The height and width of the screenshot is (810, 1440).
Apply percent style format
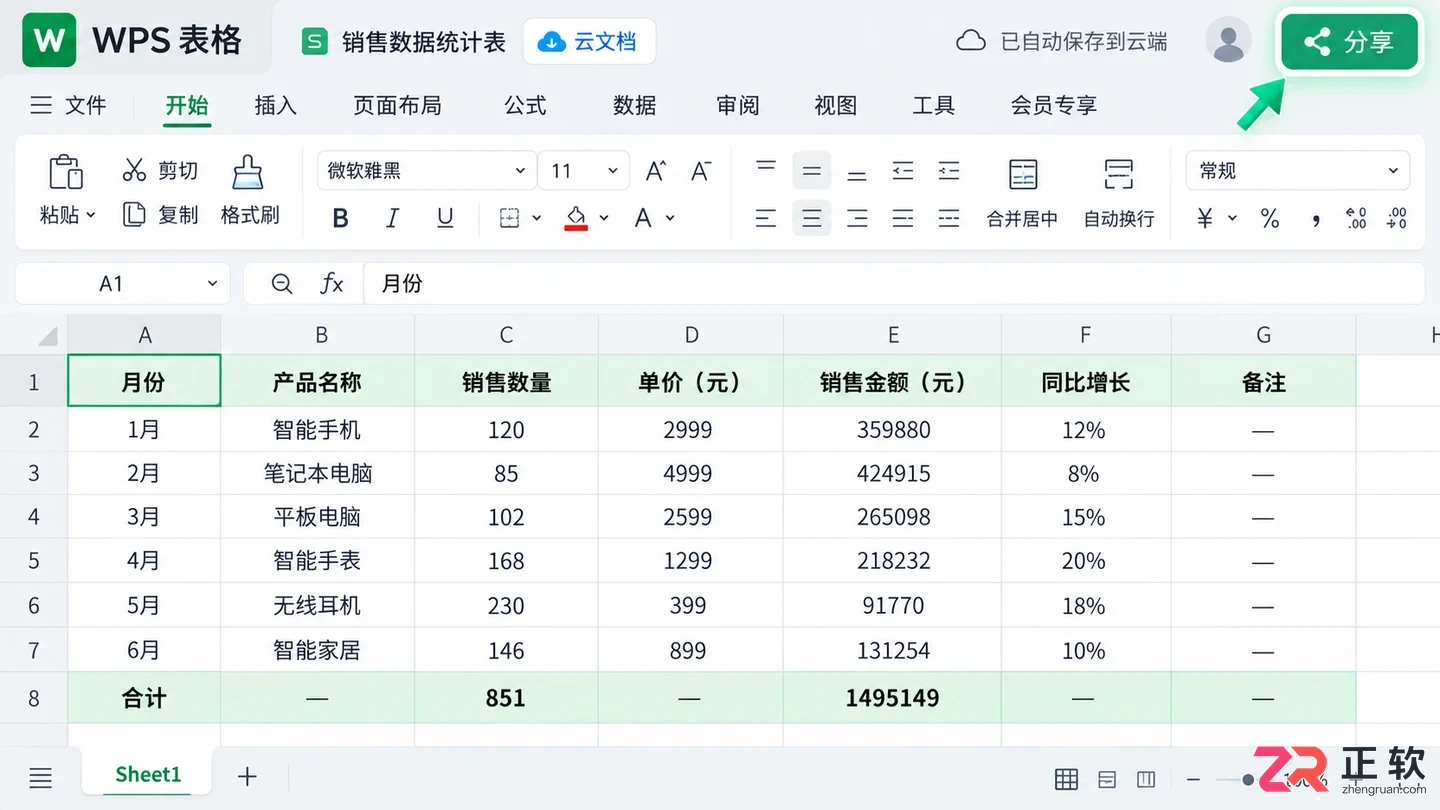click(1270, 218)
